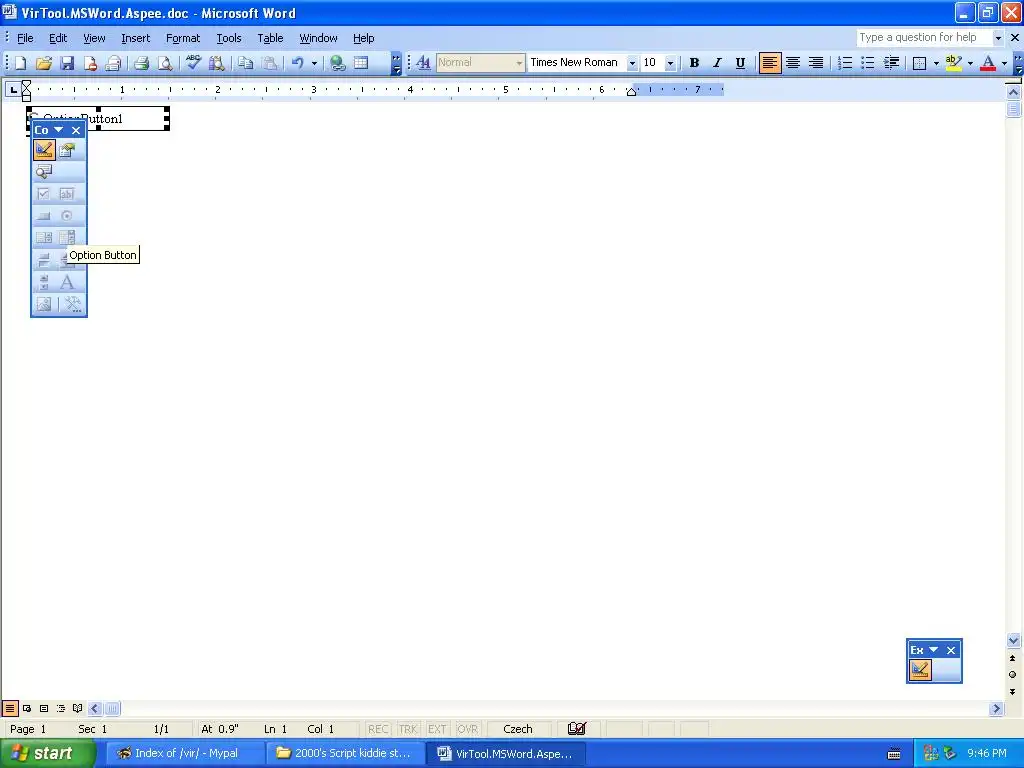Click the Highlight color button

[954, 63]
